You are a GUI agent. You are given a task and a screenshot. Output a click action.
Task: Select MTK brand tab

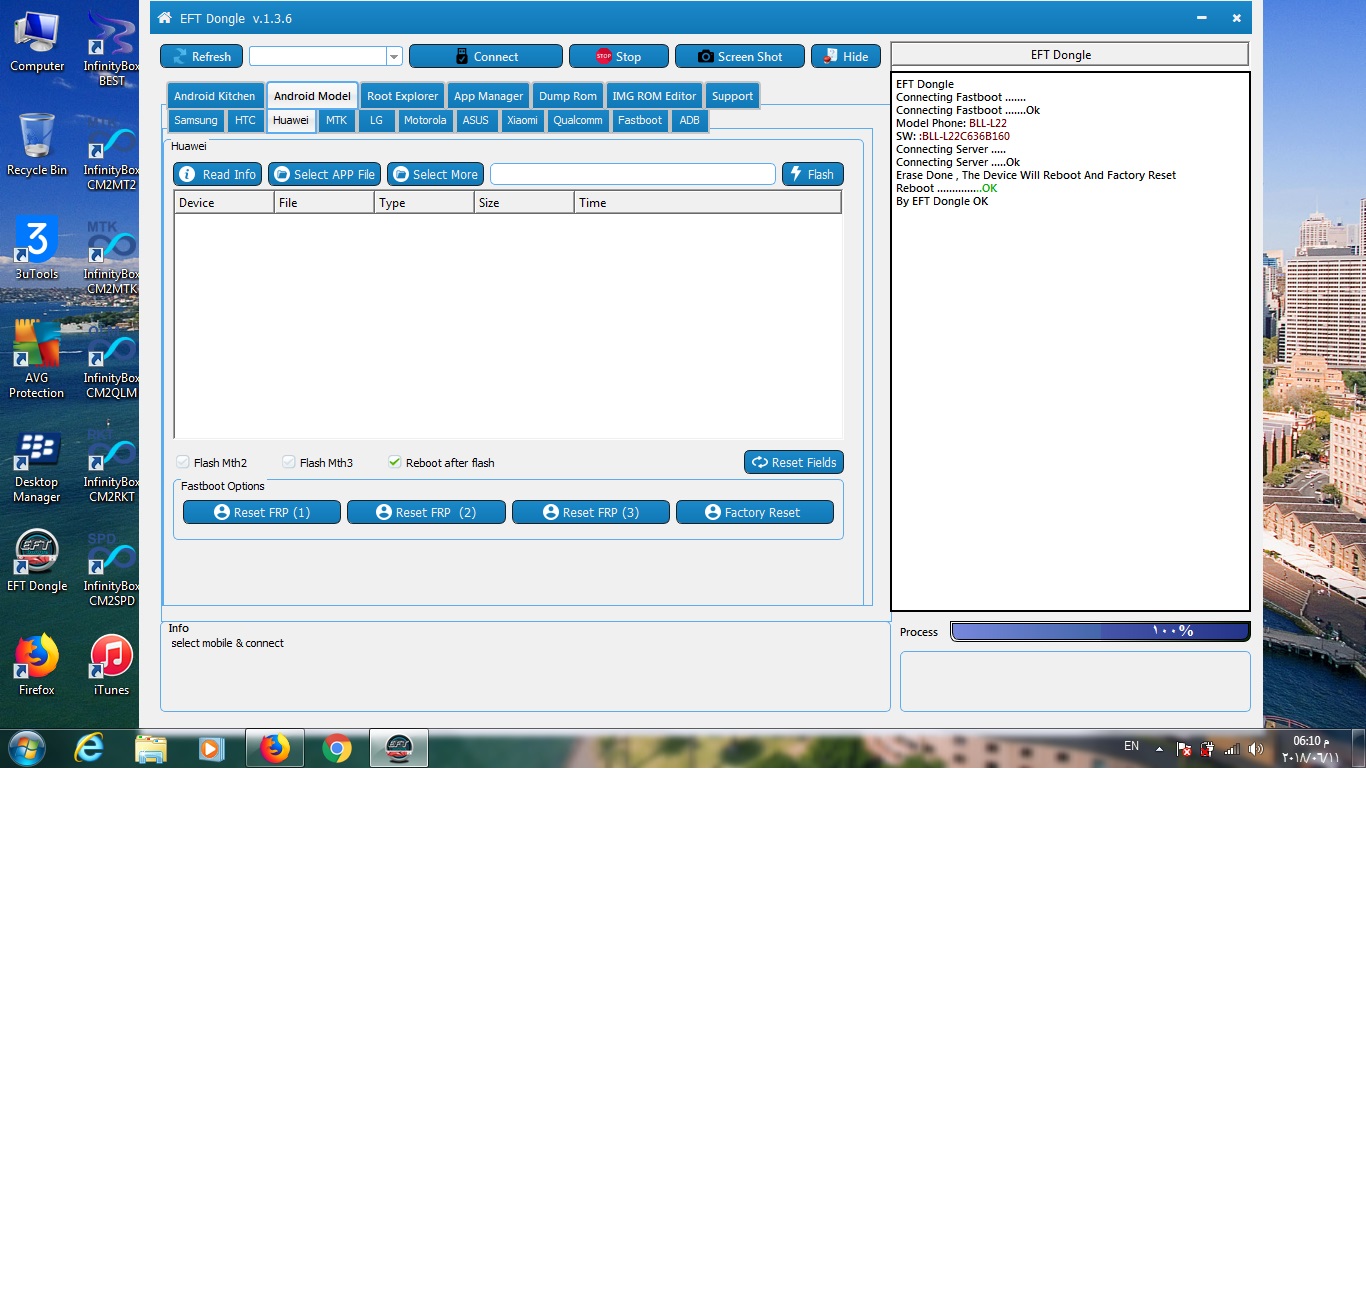[x=336, y=120]
